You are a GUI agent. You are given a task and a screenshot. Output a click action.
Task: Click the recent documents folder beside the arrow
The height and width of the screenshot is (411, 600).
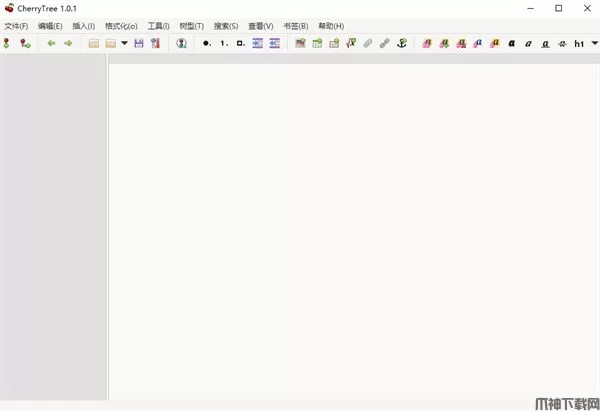coord(111,43)
